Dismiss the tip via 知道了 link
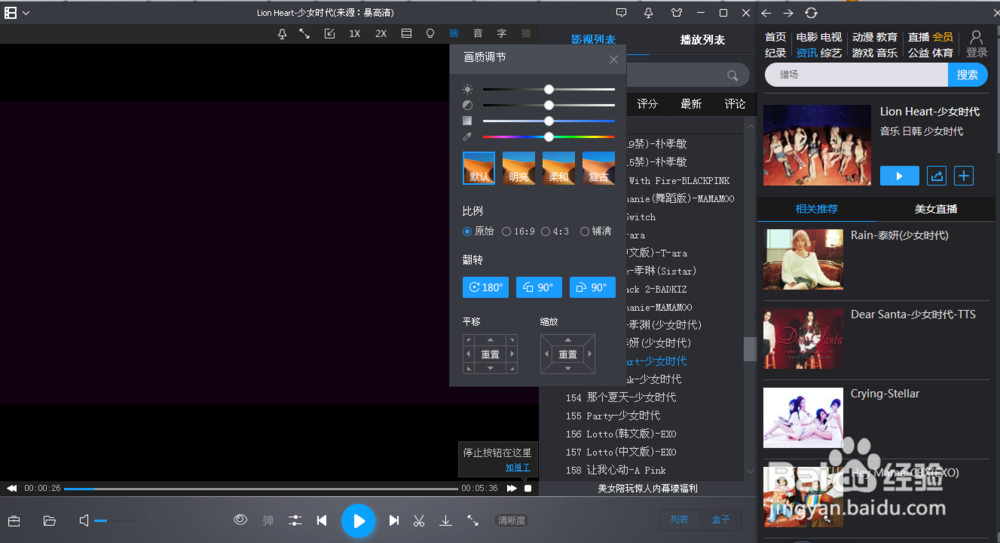1000x543 pixels. 517,468
